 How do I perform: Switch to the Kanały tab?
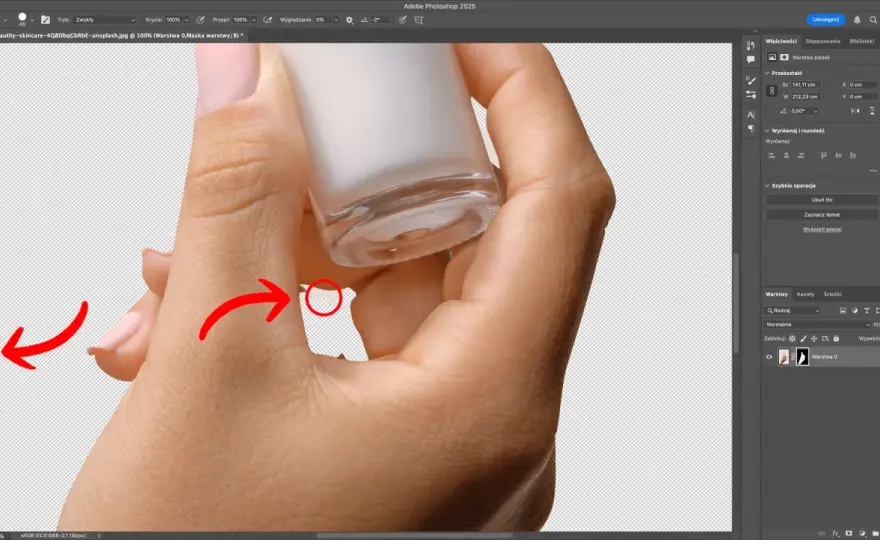click(805, 294)
